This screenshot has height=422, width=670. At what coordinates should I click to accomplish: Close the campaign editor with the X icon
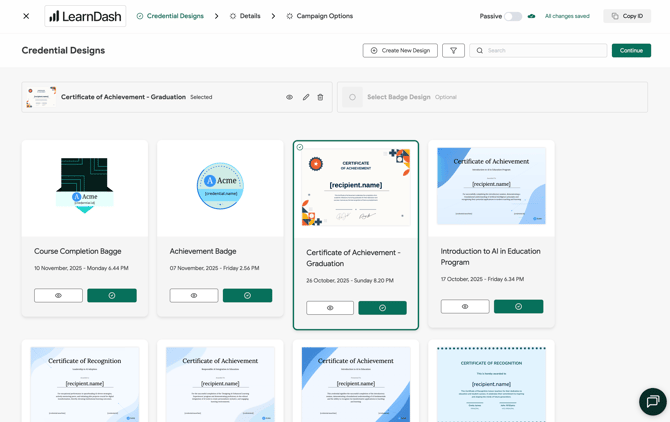26,16
